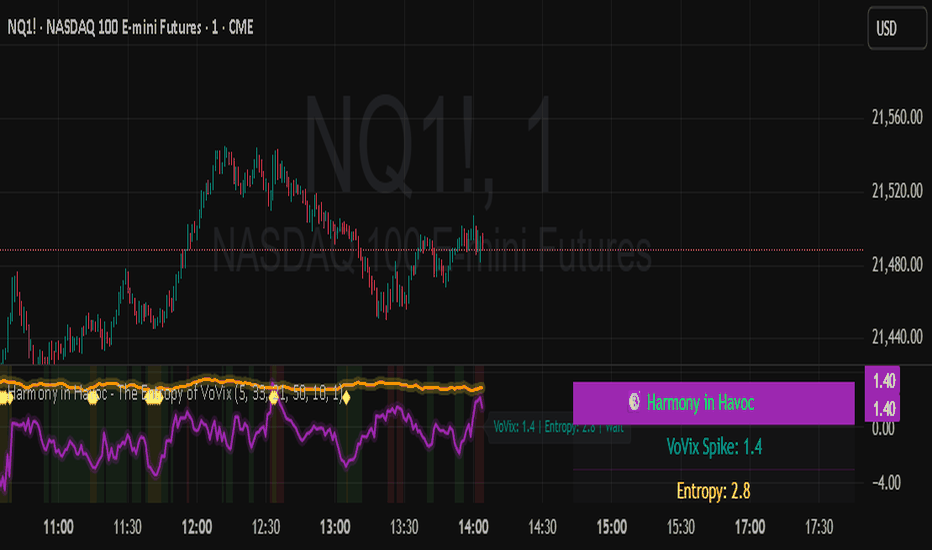Image resolution: width=932 pixels, height=550 pixels.
Task: Click the 21,520.00 price scale label
Action: click(x=897, y=191)
